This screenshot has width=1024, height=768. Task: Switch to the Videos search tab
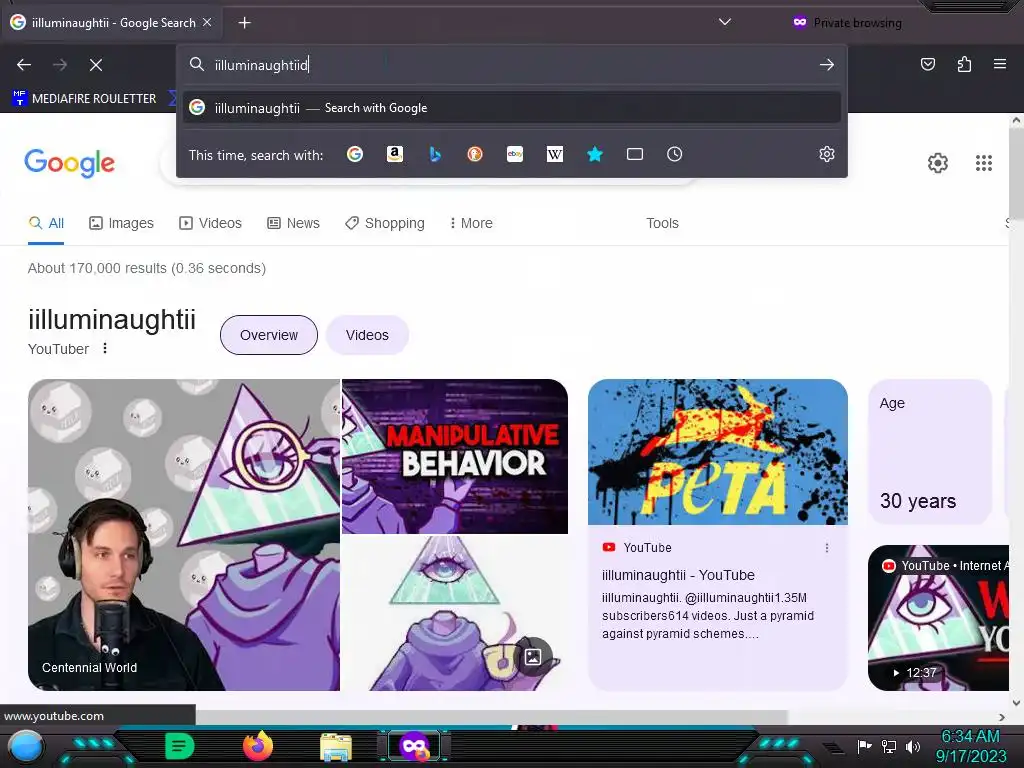[210, 223]
